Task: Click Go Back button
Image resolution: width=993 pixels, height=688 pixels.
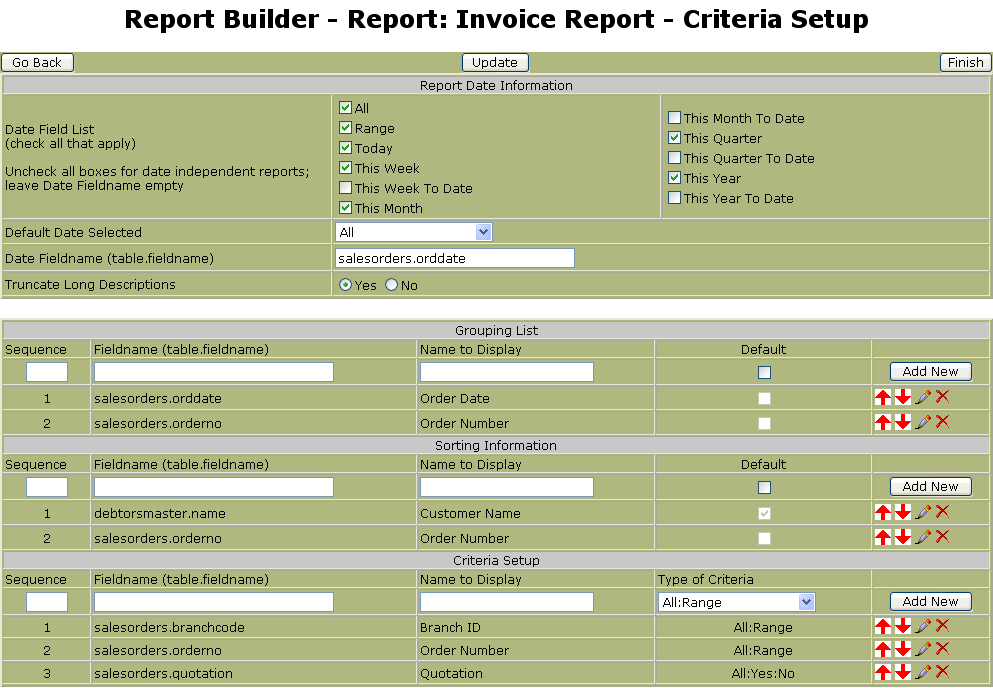Action: 38,62
